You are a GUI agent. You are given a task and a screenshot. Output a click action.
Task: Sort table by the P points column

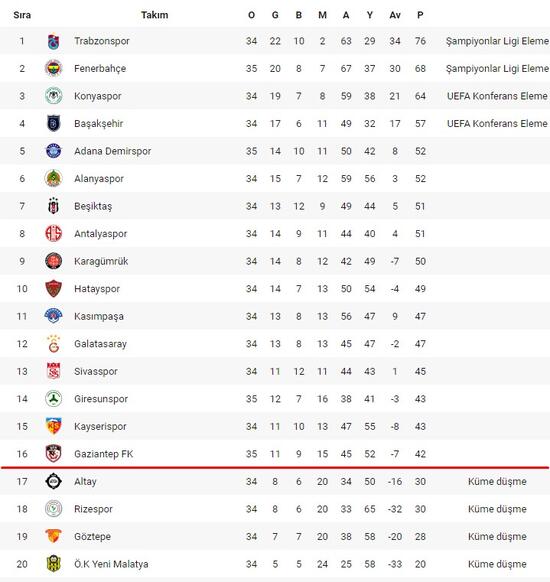pyautogui.click(x=420, y=15)
